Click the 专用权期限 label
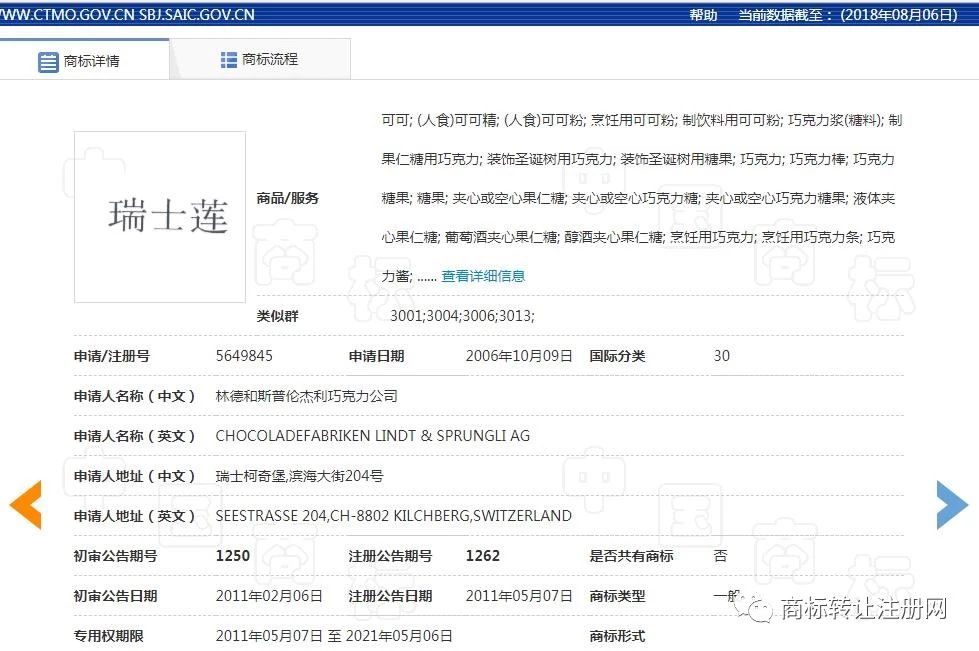Image resolution: width=979 pixels, height=651 pixels. 109,636
